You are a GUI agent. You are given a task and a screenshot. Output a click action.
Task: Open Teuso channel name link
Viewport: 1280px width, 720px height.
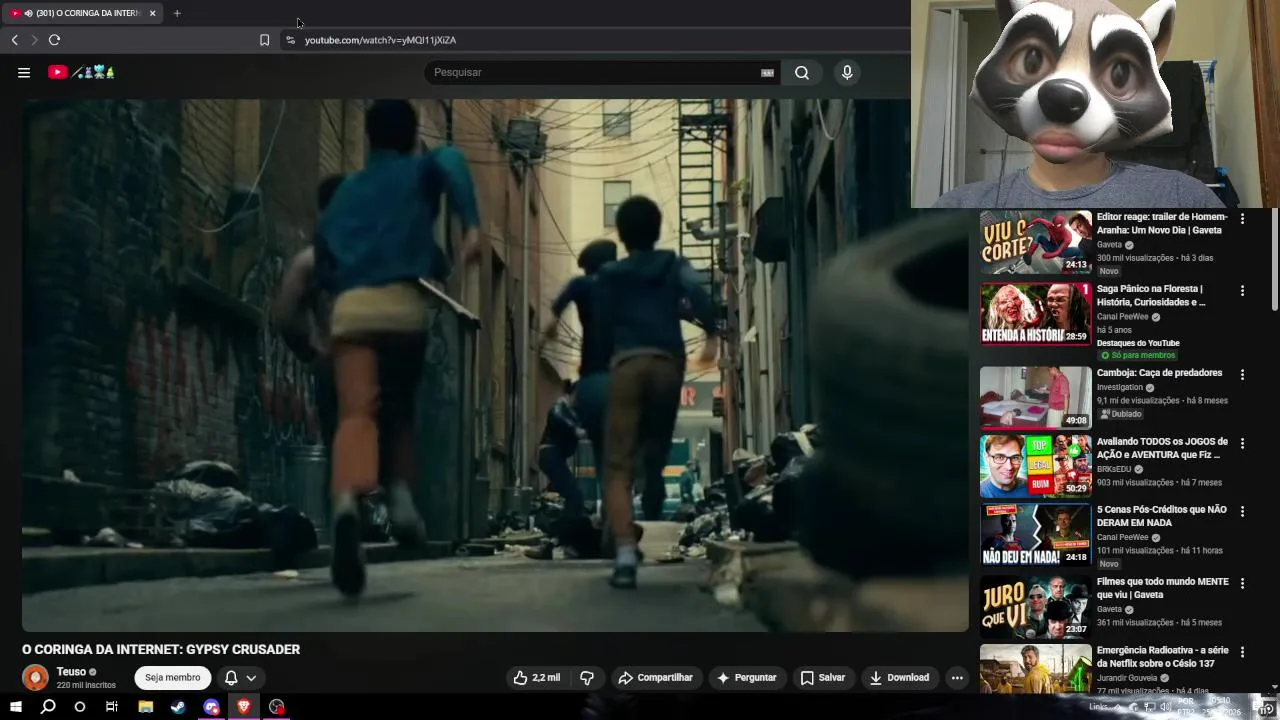coord(71,672)
